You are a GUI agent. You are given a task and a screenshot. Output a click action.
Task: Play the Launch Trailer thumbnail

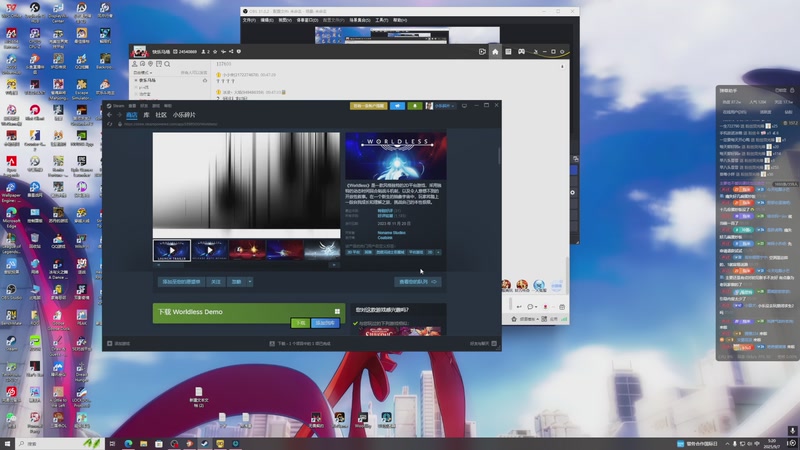[172, 251]
